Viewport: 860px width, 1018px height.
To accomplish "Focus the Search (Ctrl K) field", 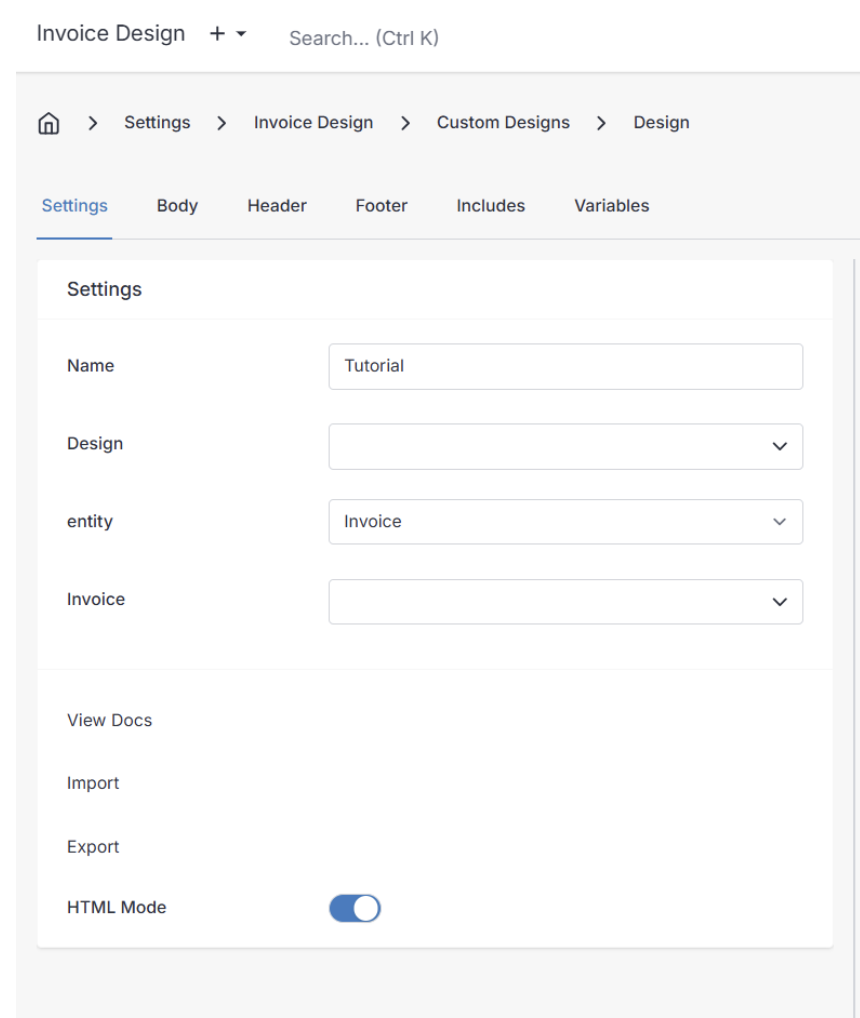I will [363, 38].
